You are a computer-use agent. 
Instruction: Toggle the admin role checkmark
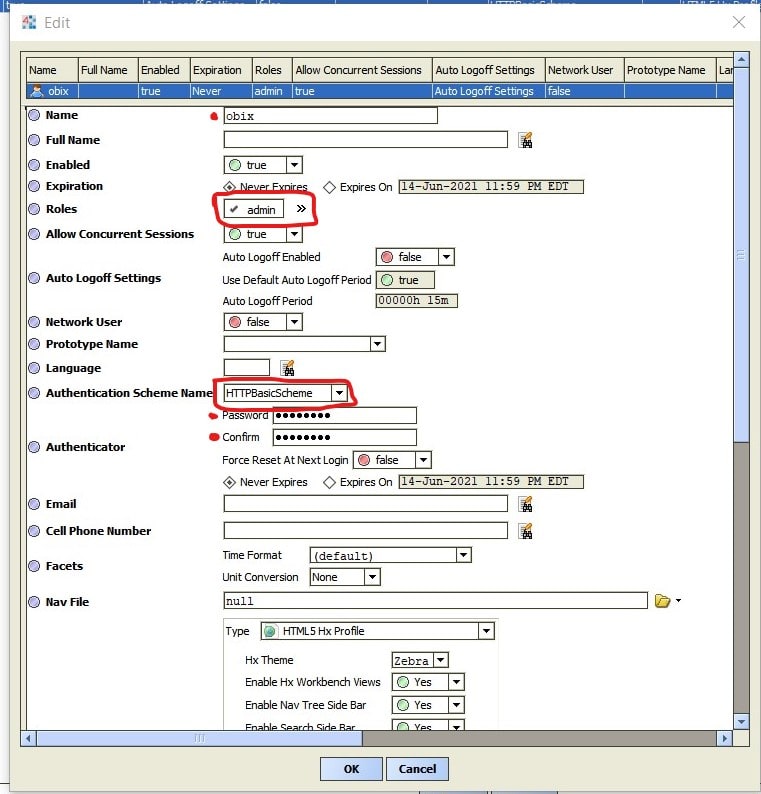tap(234, 209)
